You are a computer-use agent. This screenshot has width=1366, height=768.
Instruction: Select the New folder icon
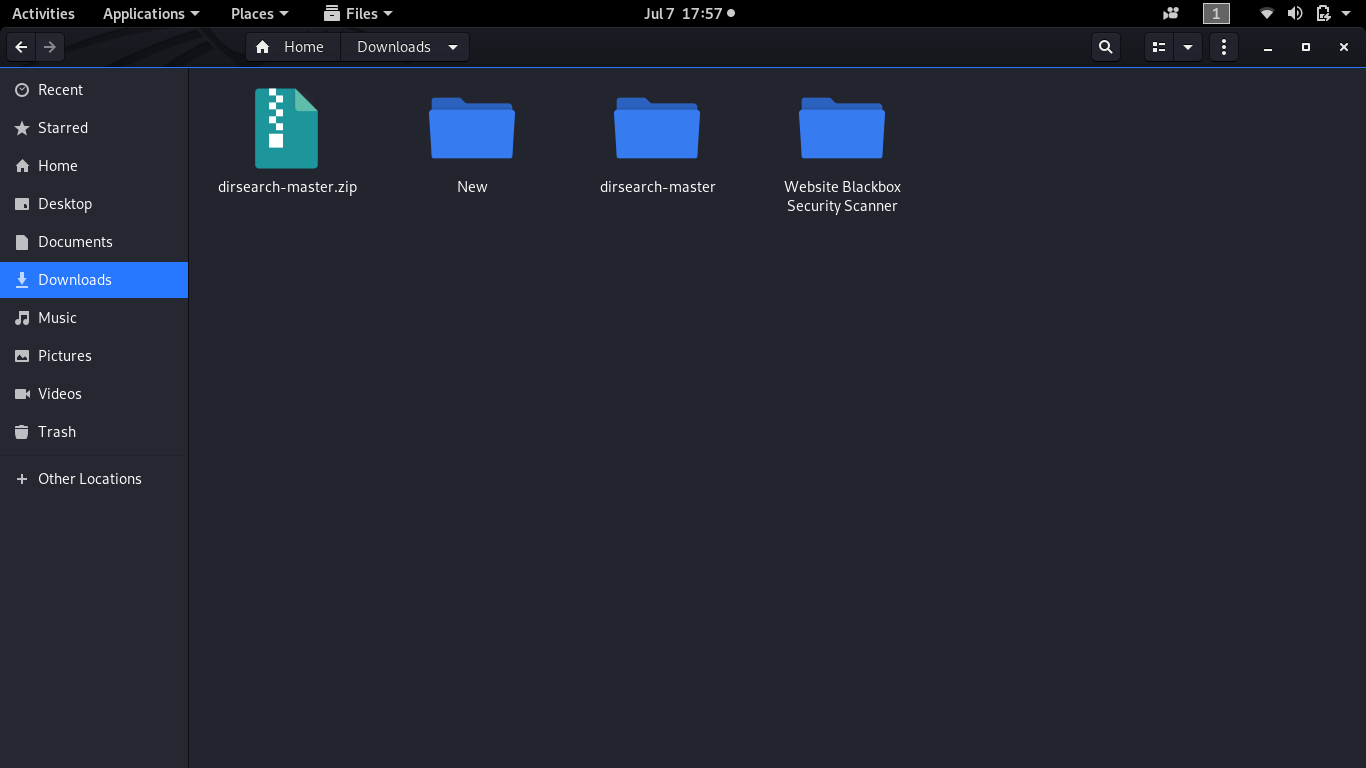click(x=472, y=128)
